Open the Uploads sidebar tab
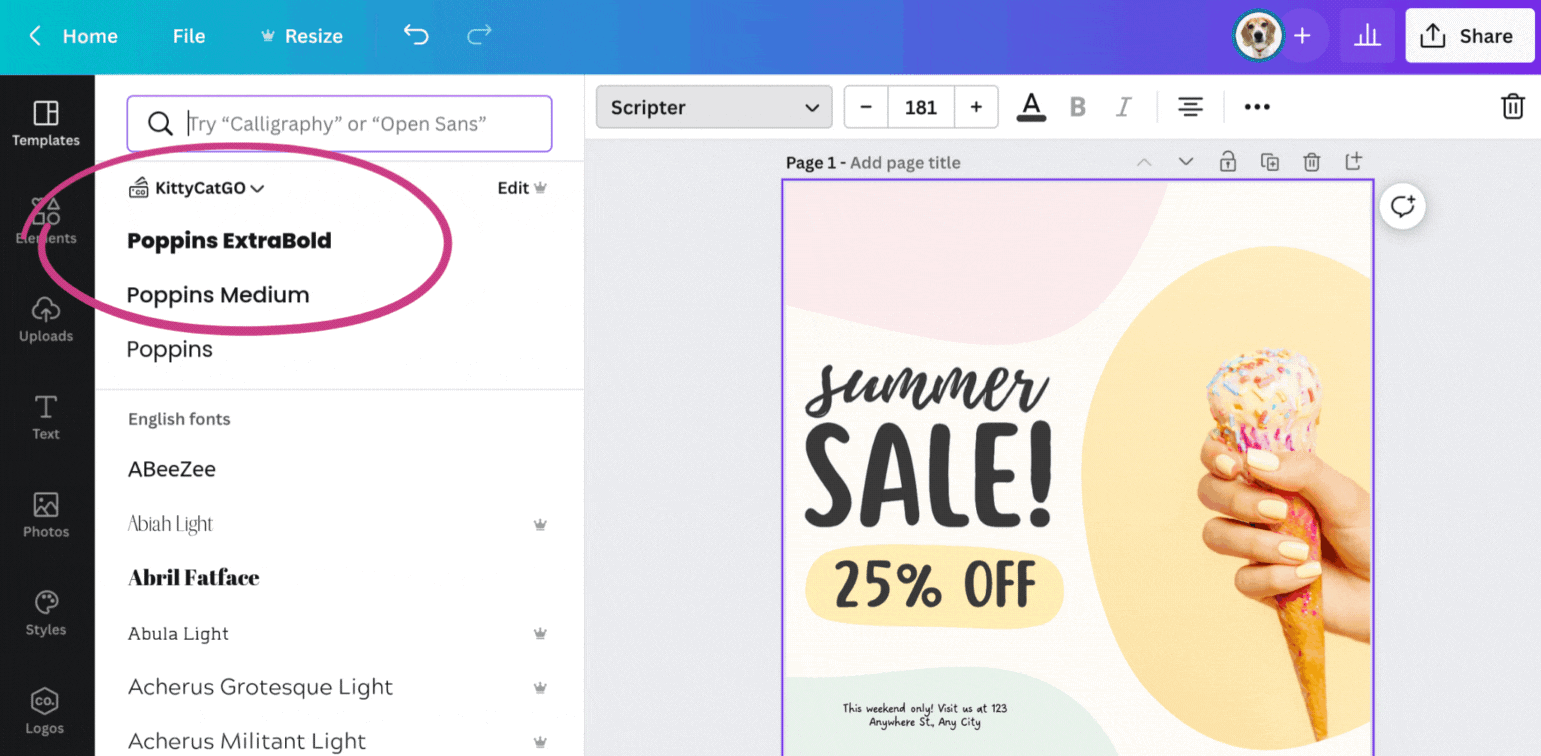 tap(46, 320)
